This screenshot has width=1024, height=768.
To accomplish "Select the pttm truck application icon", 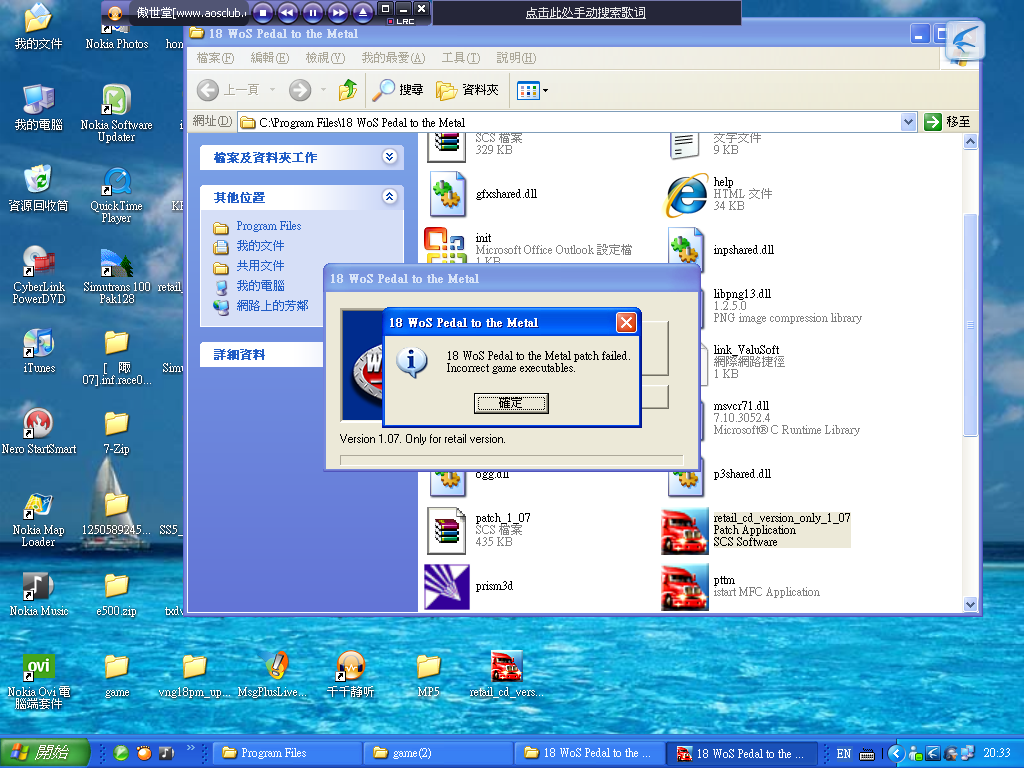I will tap(685, 586).
